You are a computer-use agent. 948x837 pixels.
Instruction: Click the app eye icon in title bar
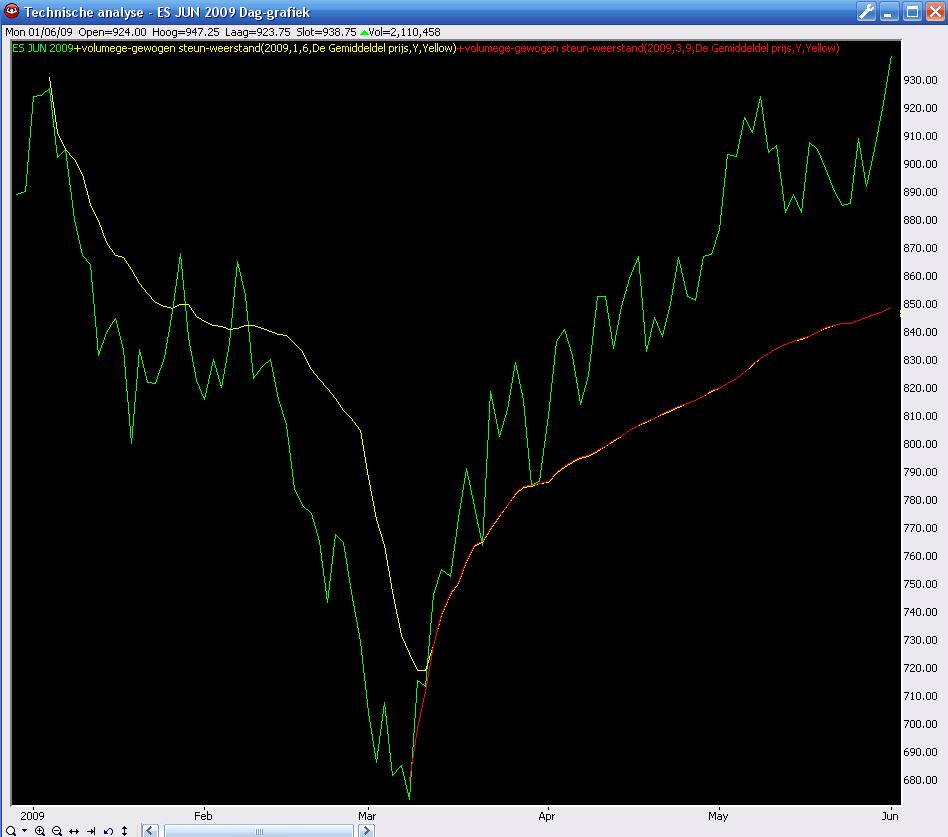11,12
